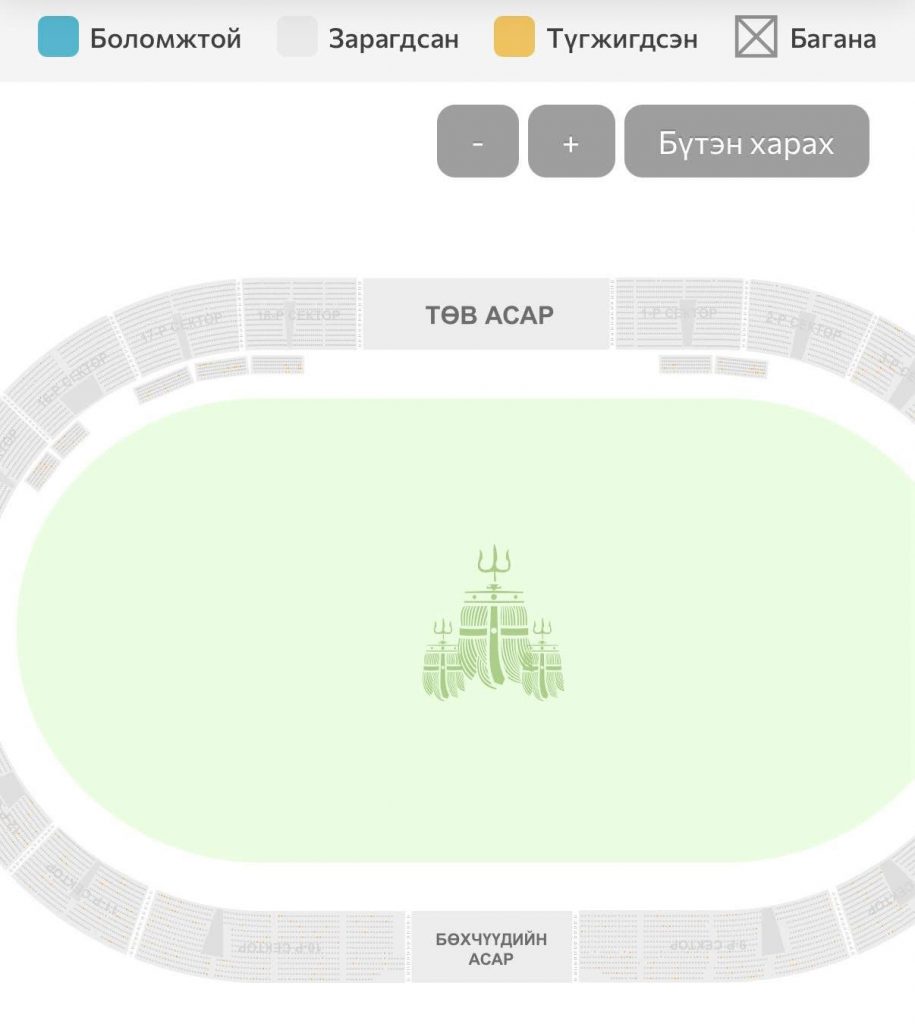This screenshot has width=915, height=1024.
Task: Click the blue Боломжтой legend swatch
Action: pos(58,37)
